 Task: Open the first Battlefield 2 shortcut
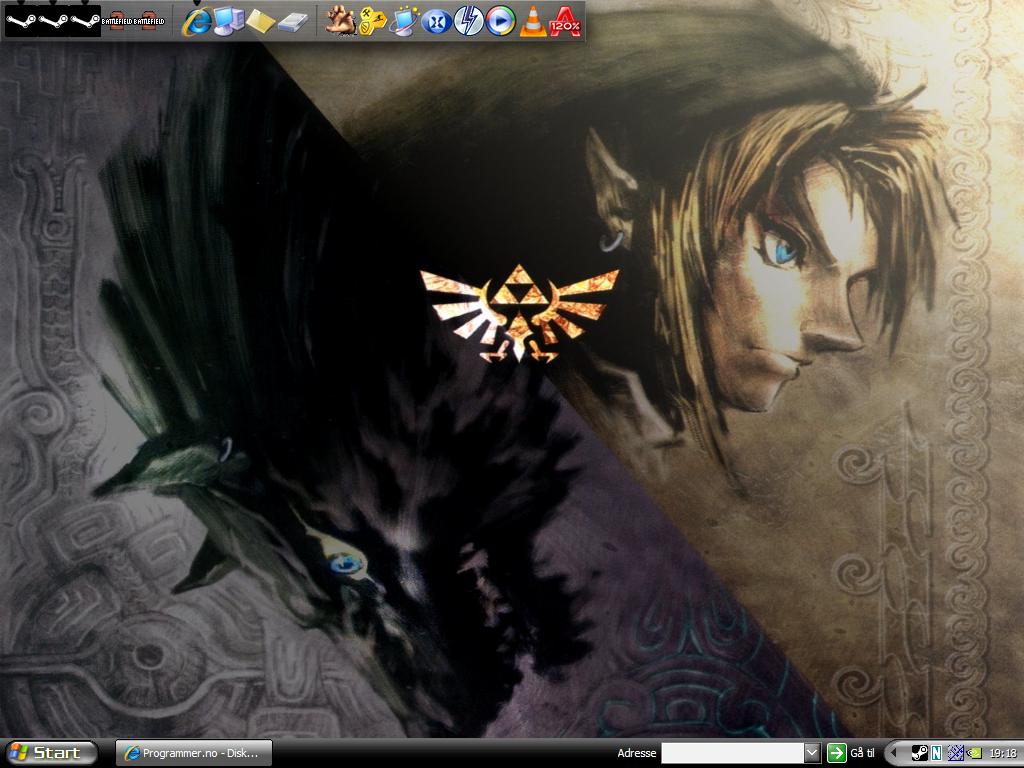click(117, 22)
